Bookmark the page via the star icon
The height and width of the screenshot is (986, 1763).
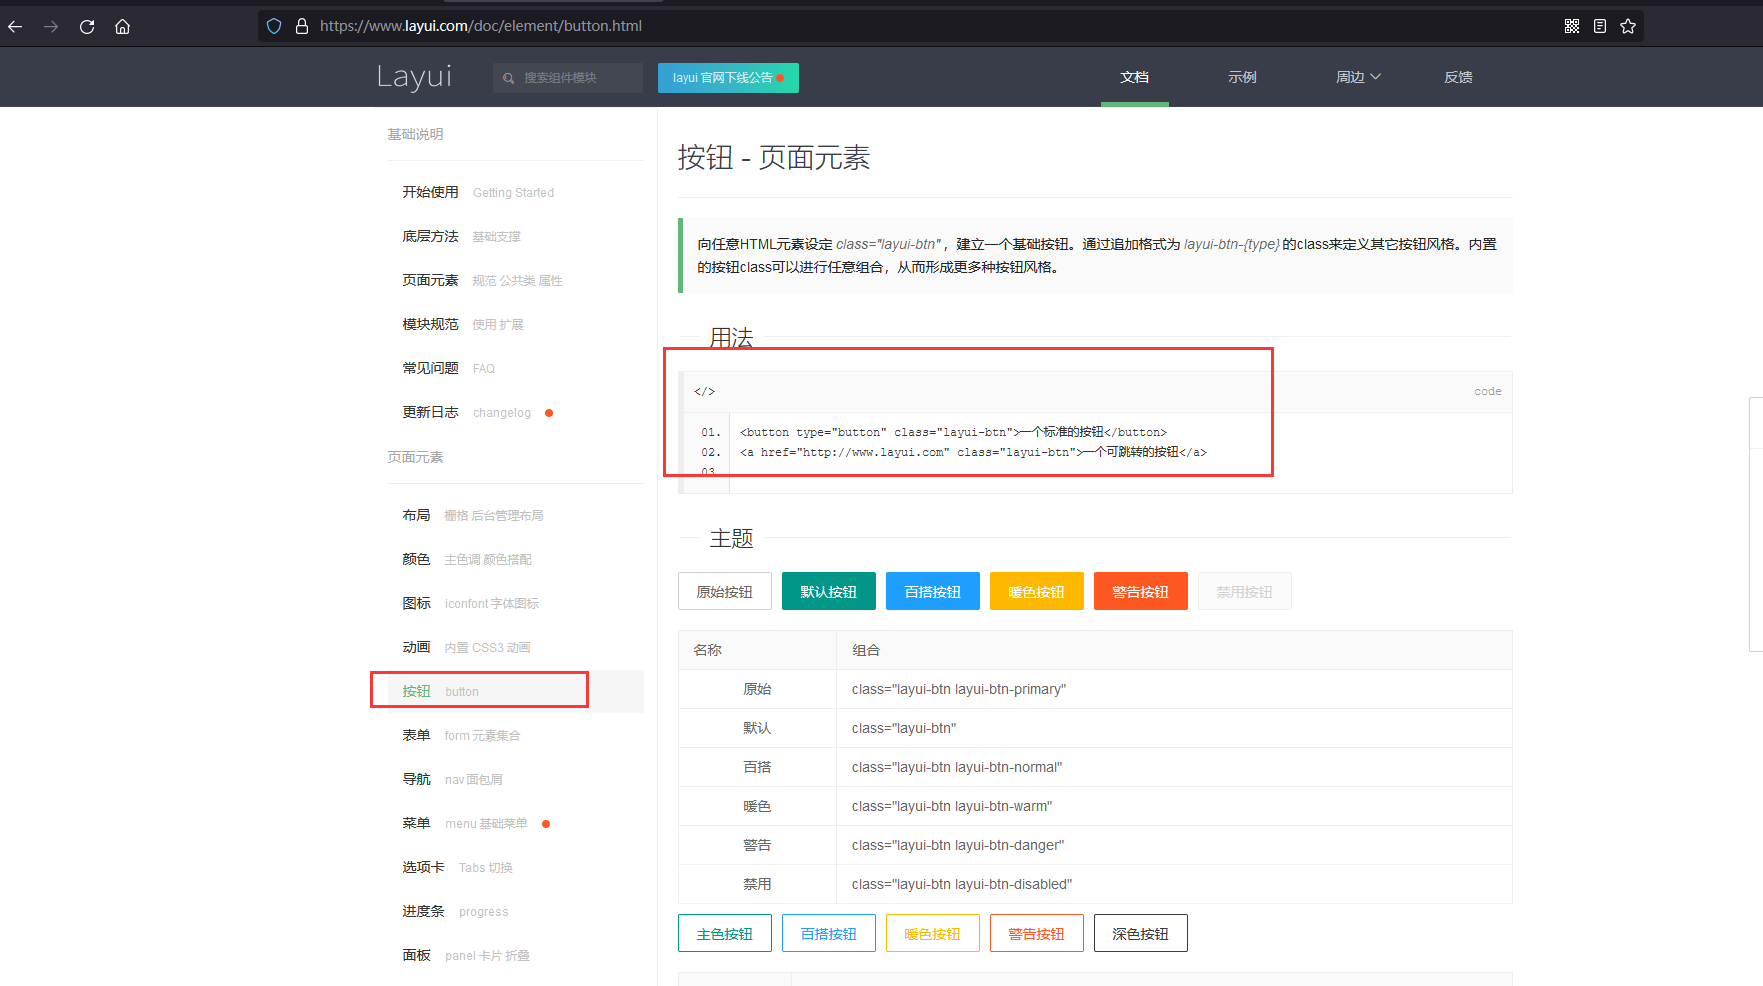1628,26
